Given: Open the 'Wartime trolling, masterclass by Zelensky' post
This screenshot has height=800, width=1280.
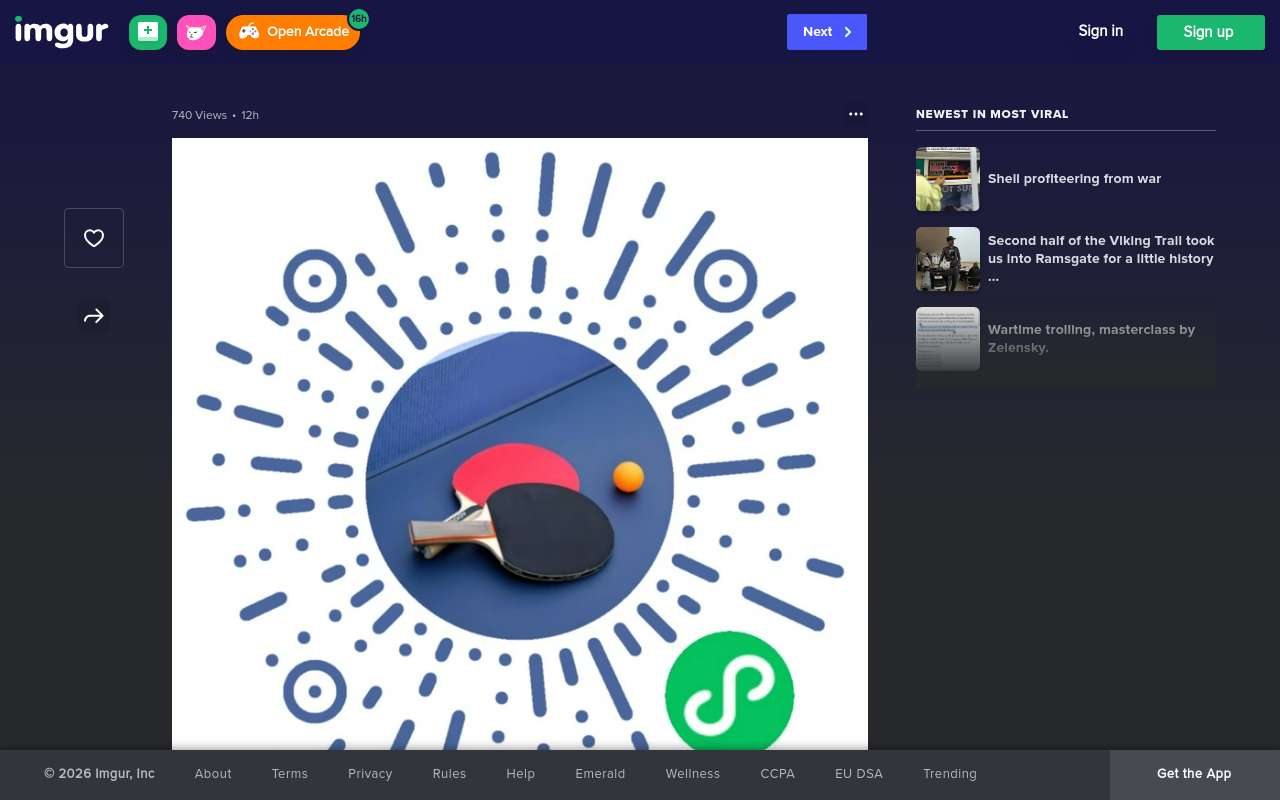Looking at the screenshot, I should click(1091, 339).
